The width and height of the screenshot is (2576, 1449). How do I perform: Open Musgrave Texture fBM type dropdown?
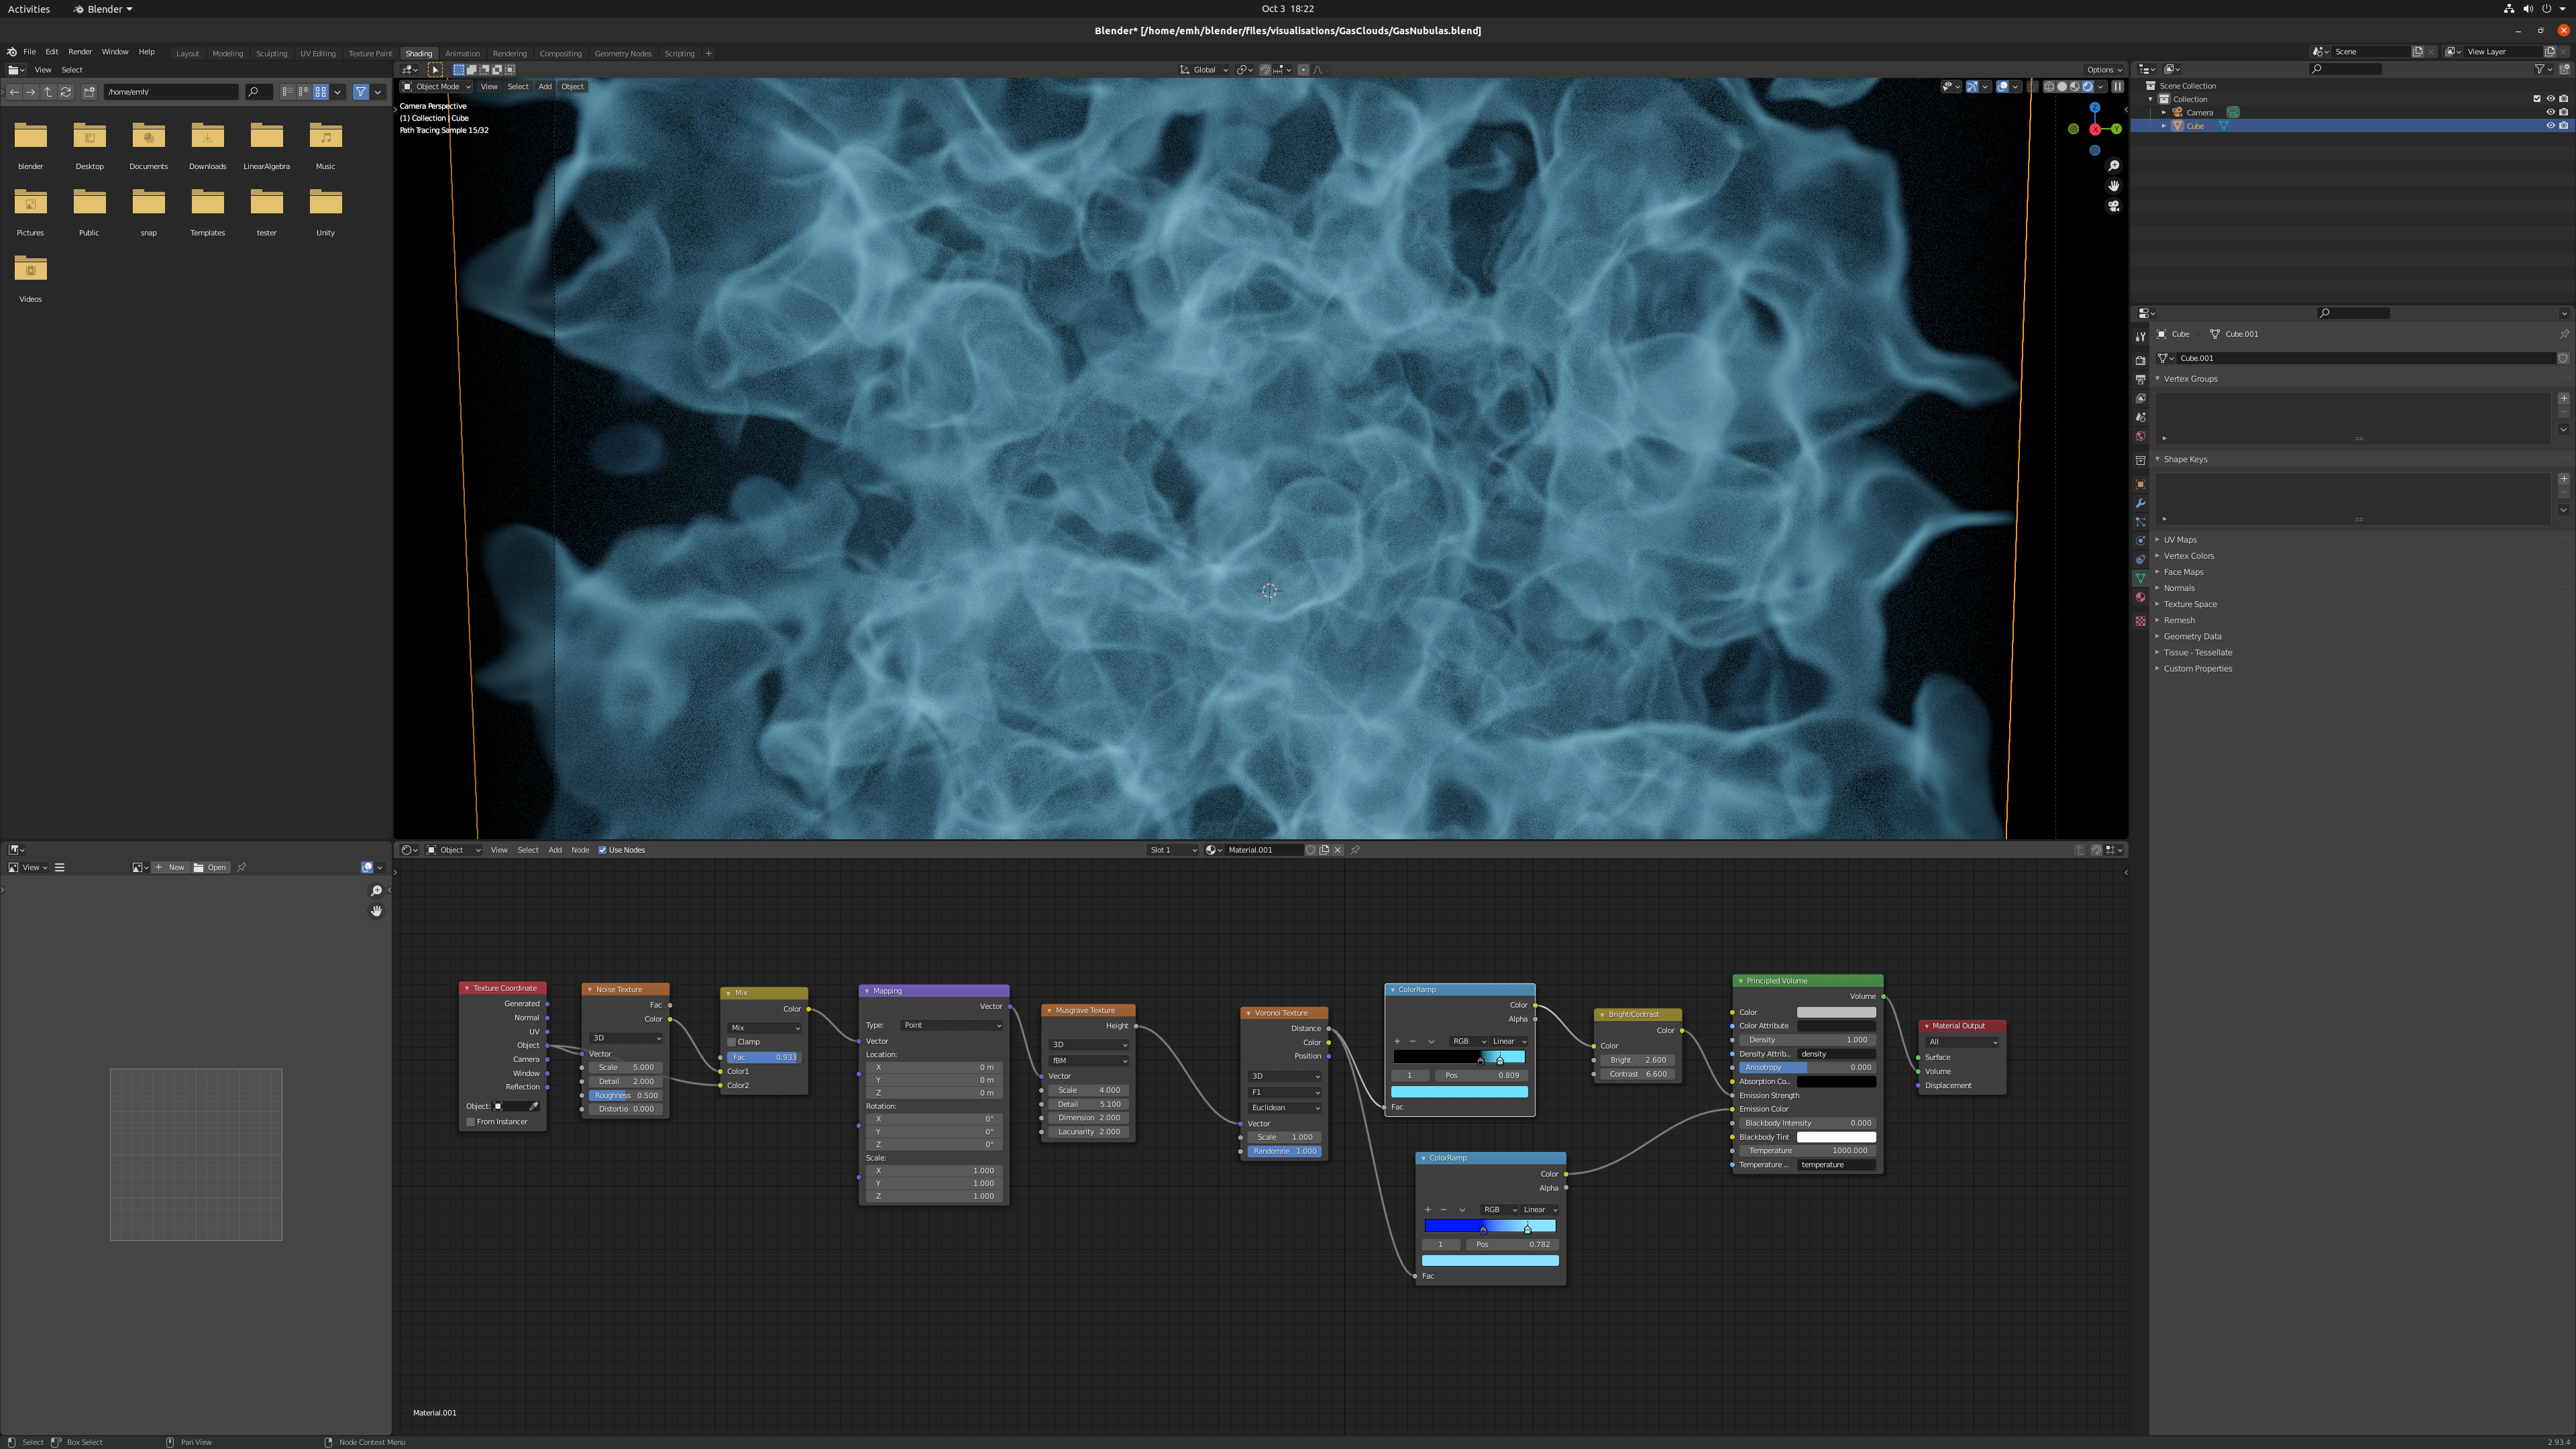pos(1088,1061)
